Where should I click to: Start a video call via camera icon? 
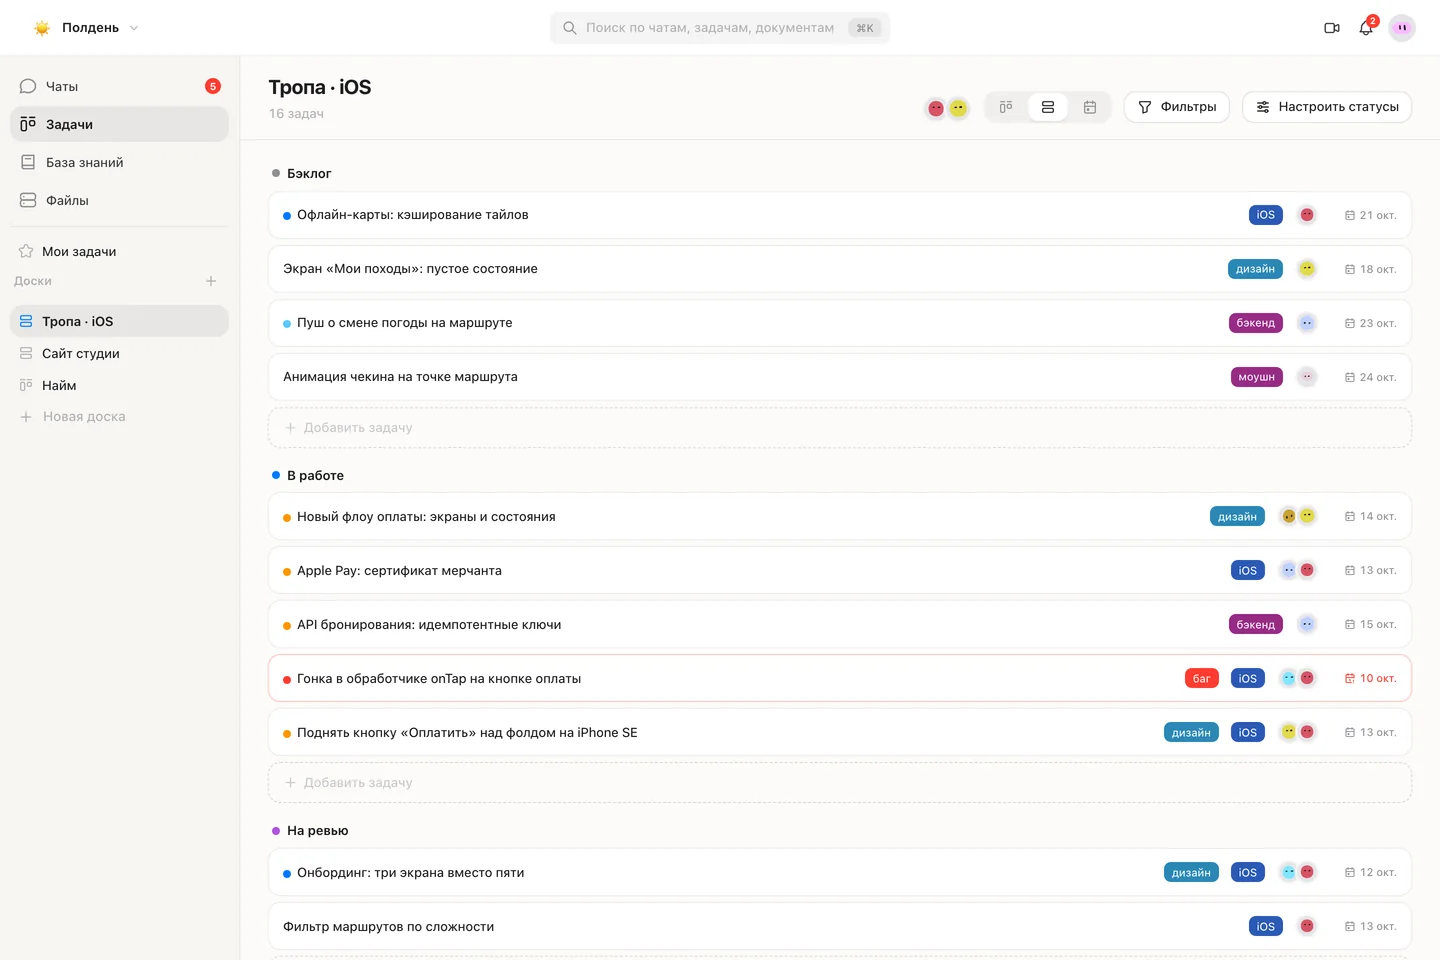pyautogui.click(x=1332, y=28)
